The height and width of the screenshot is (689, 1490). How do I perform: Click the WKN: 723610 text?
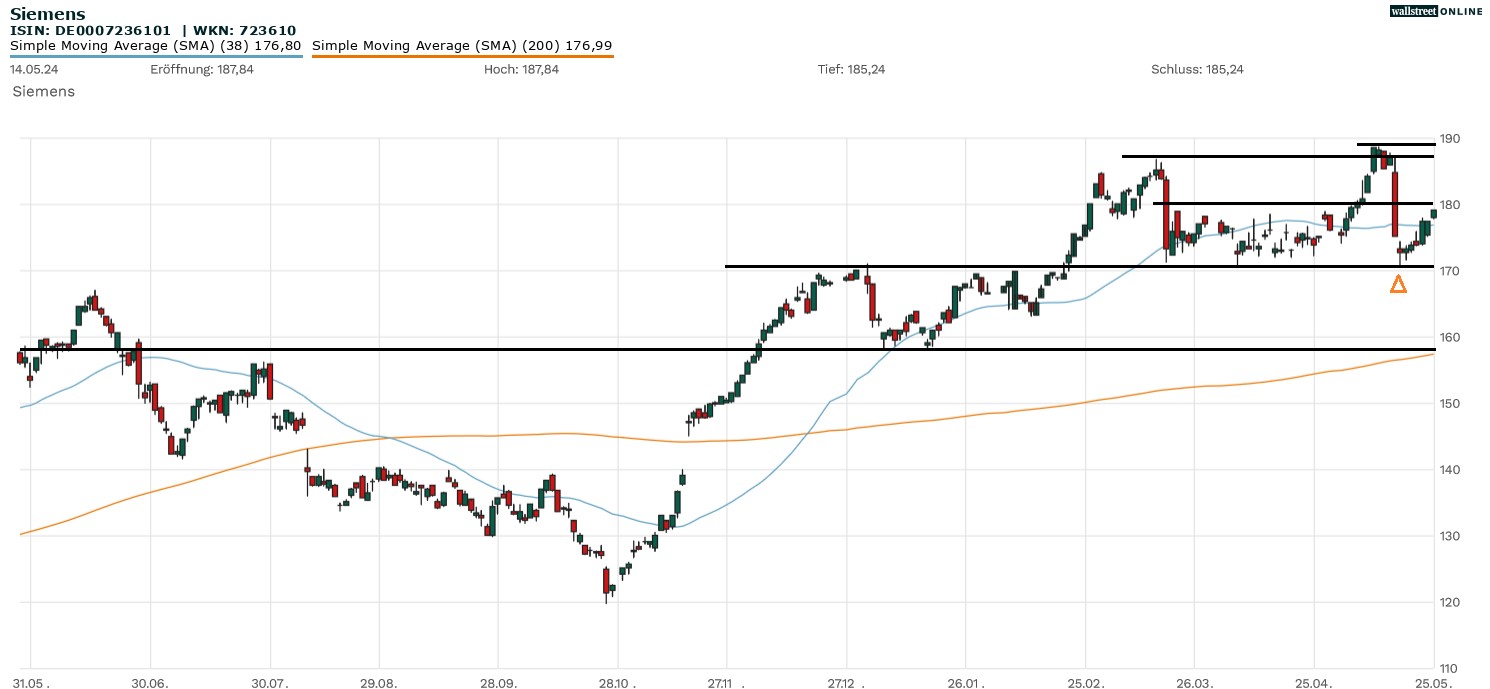[244, 31]
